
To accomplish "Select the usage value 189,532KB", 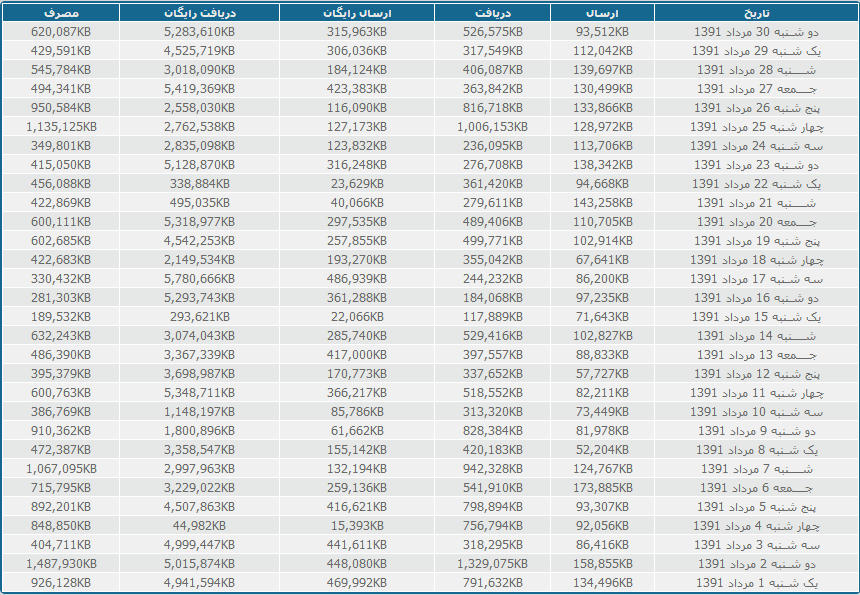I will [x=61, y=317].
